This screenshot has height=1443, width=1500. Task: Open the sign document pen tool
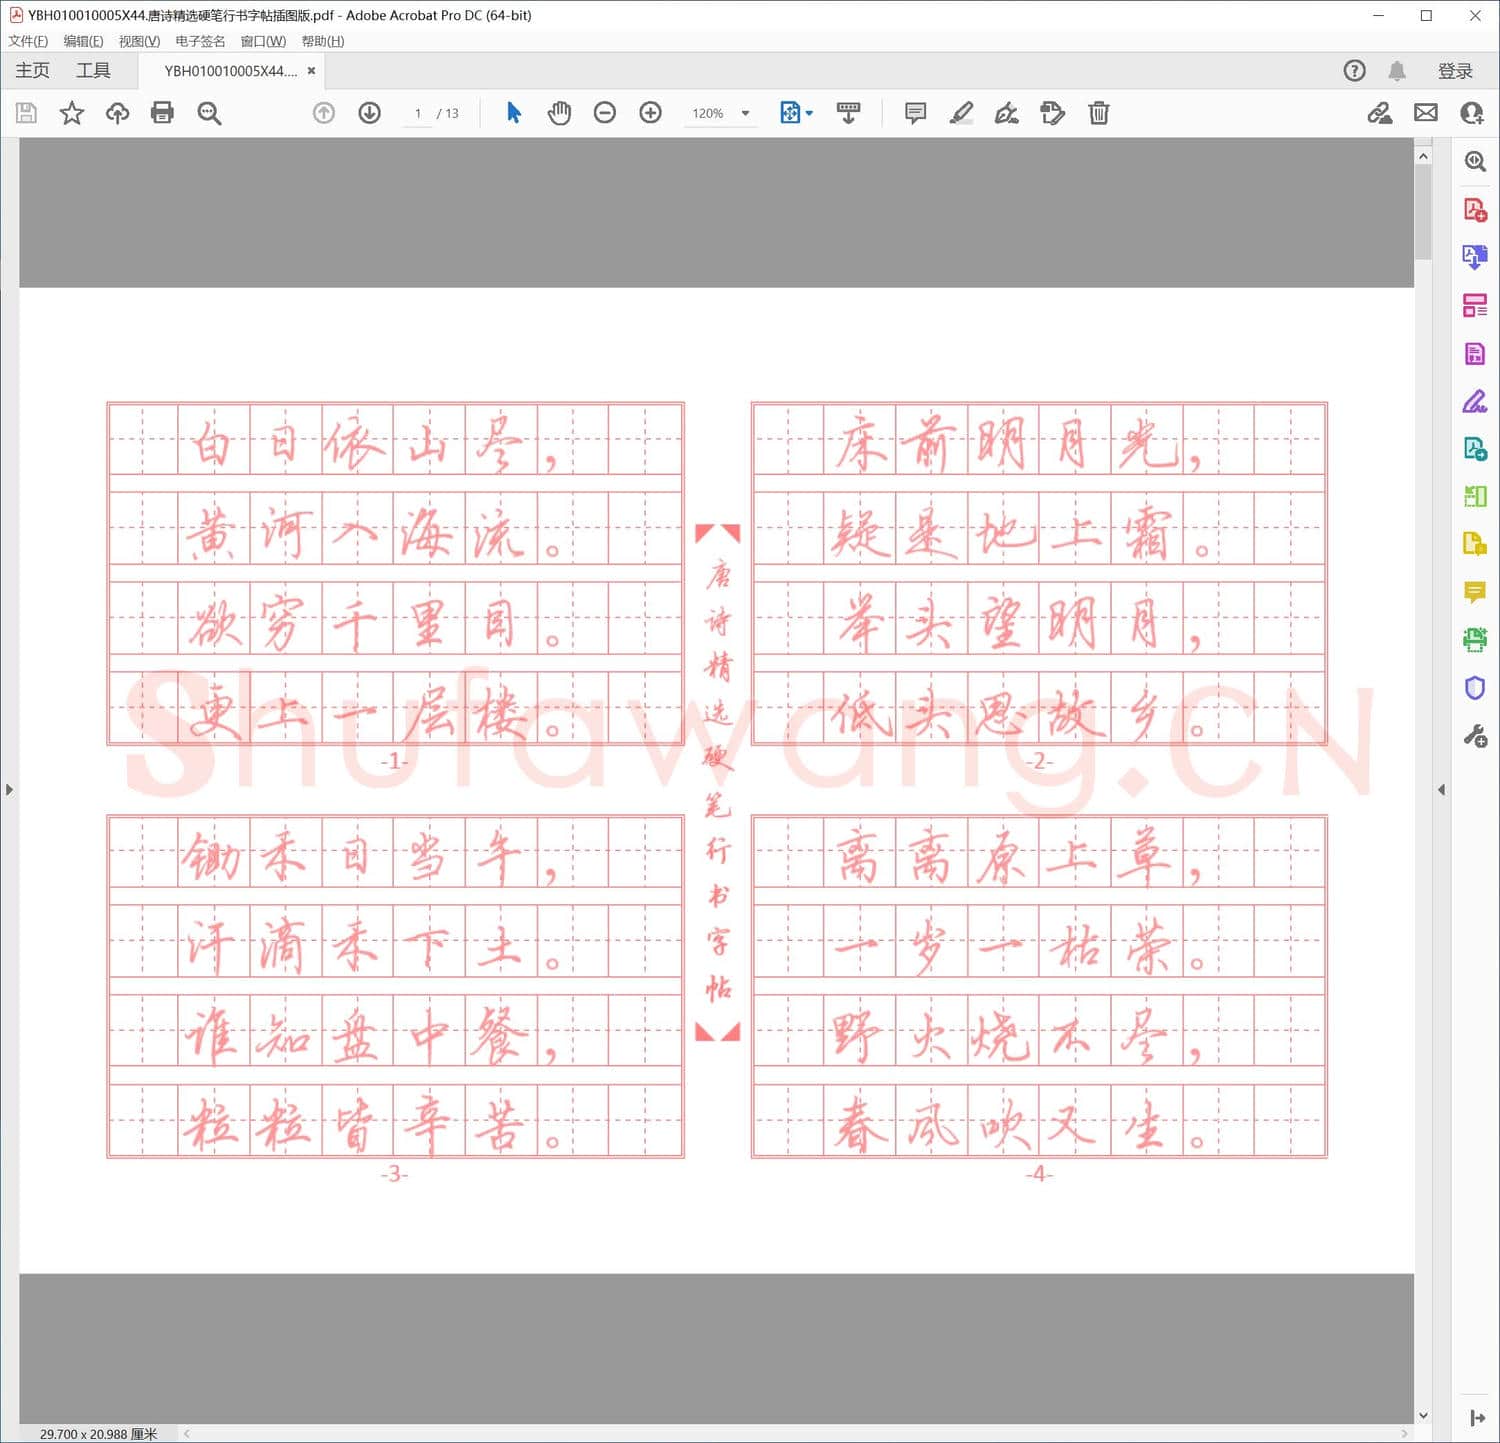tap(1007, 113)
